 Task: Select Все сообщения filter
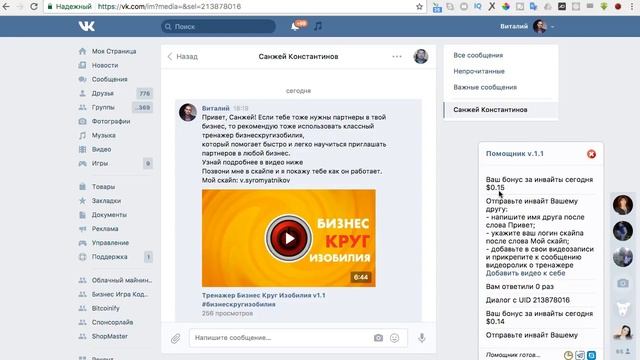click(478, 55)
